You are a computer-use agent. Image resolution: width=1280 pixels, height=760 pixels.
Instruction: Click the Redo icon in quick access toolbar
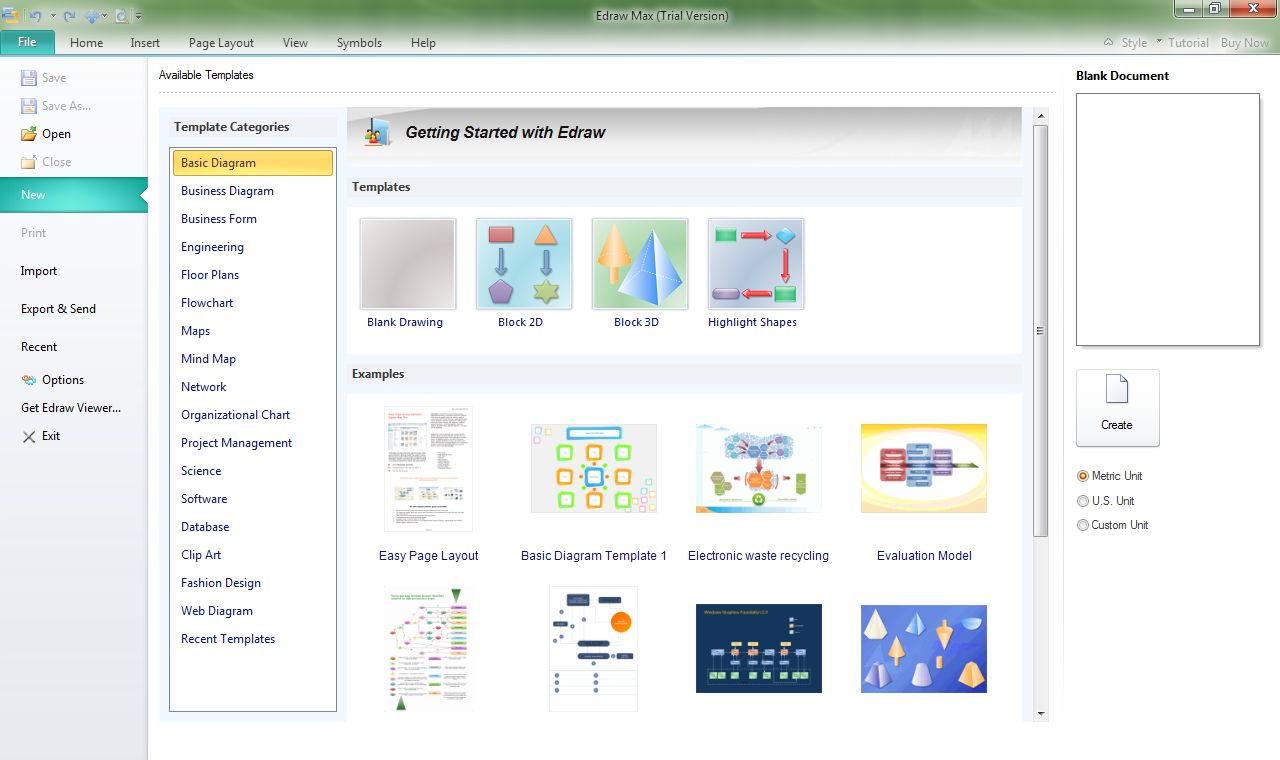coord(70,16)
